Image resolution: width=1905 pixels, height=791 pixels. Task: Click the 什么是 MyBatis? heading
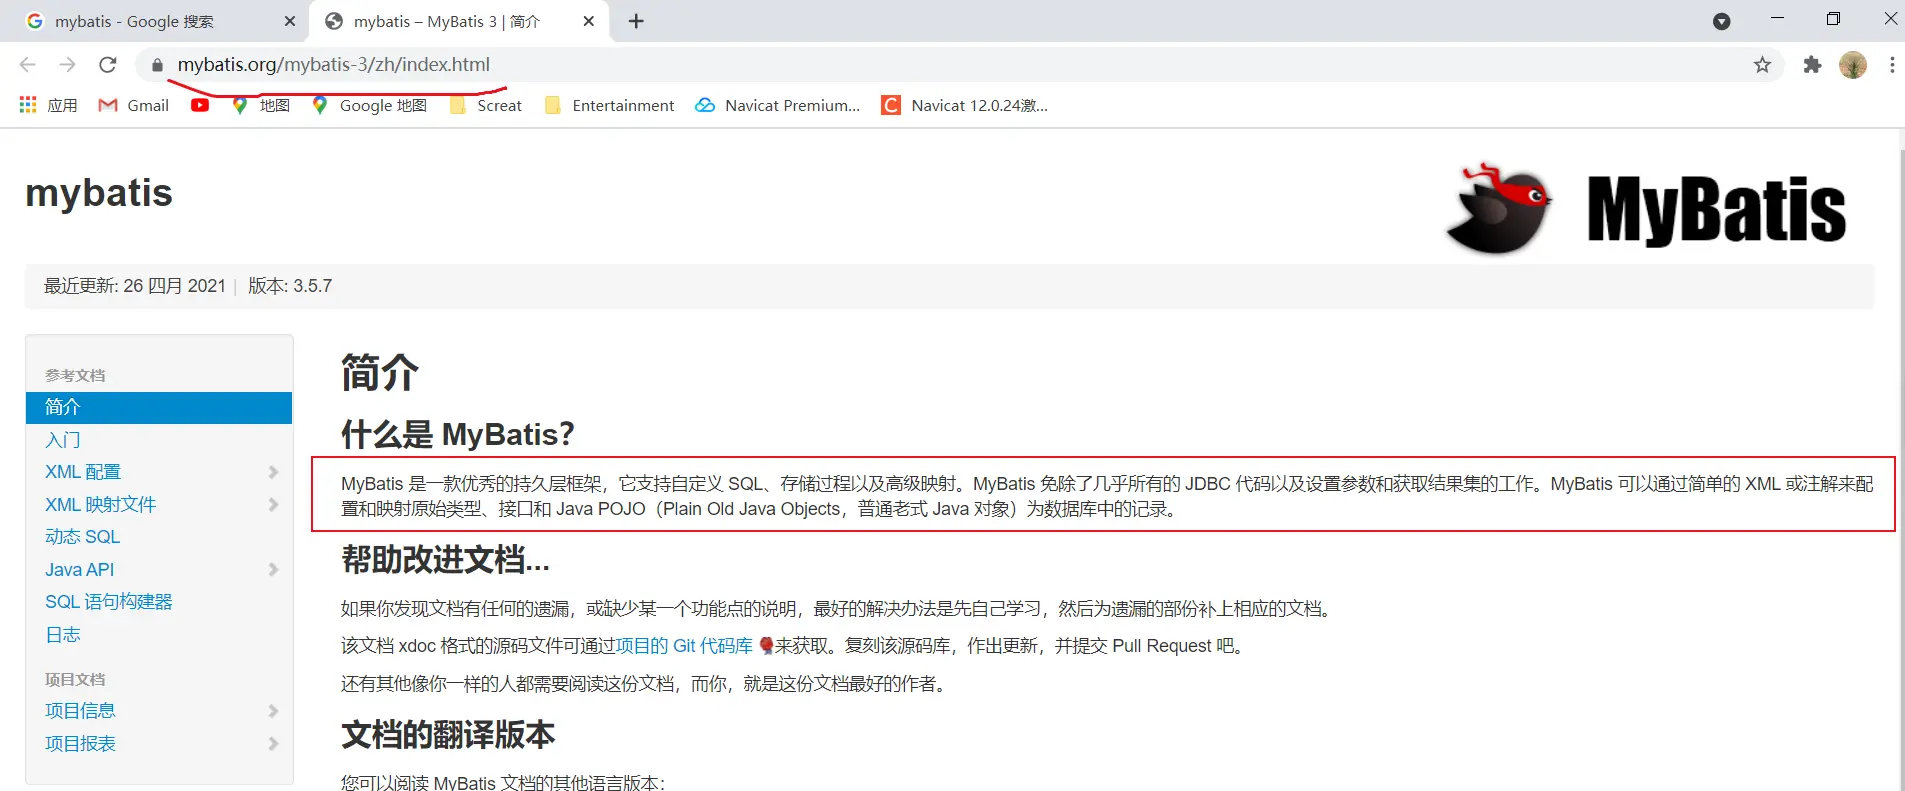coord(458,434)
